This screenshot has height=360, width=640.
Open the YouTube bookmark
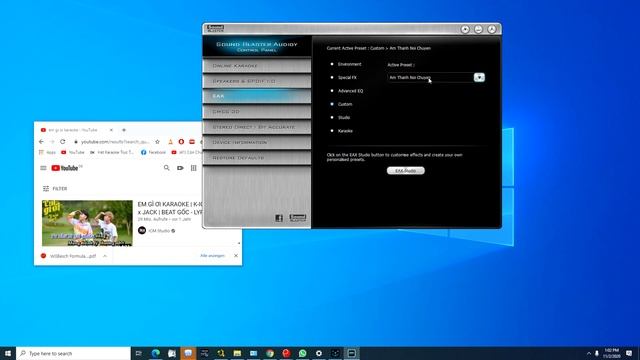(73, 152)
